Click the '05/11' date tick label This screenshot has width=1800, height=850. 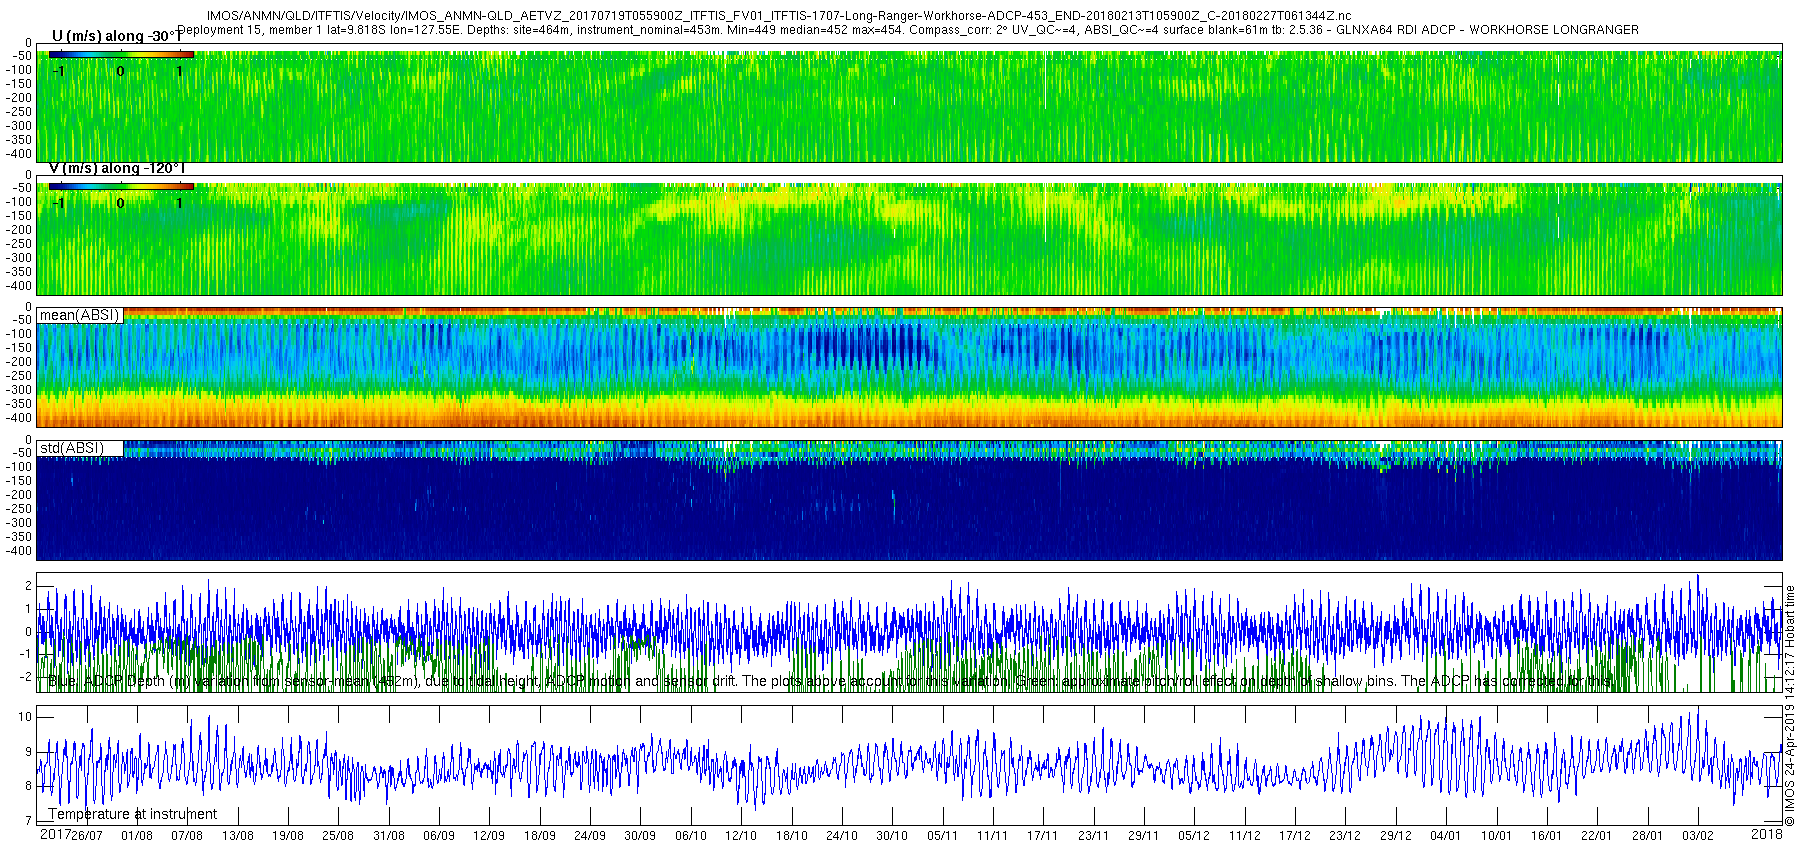[x=943, y=836]
